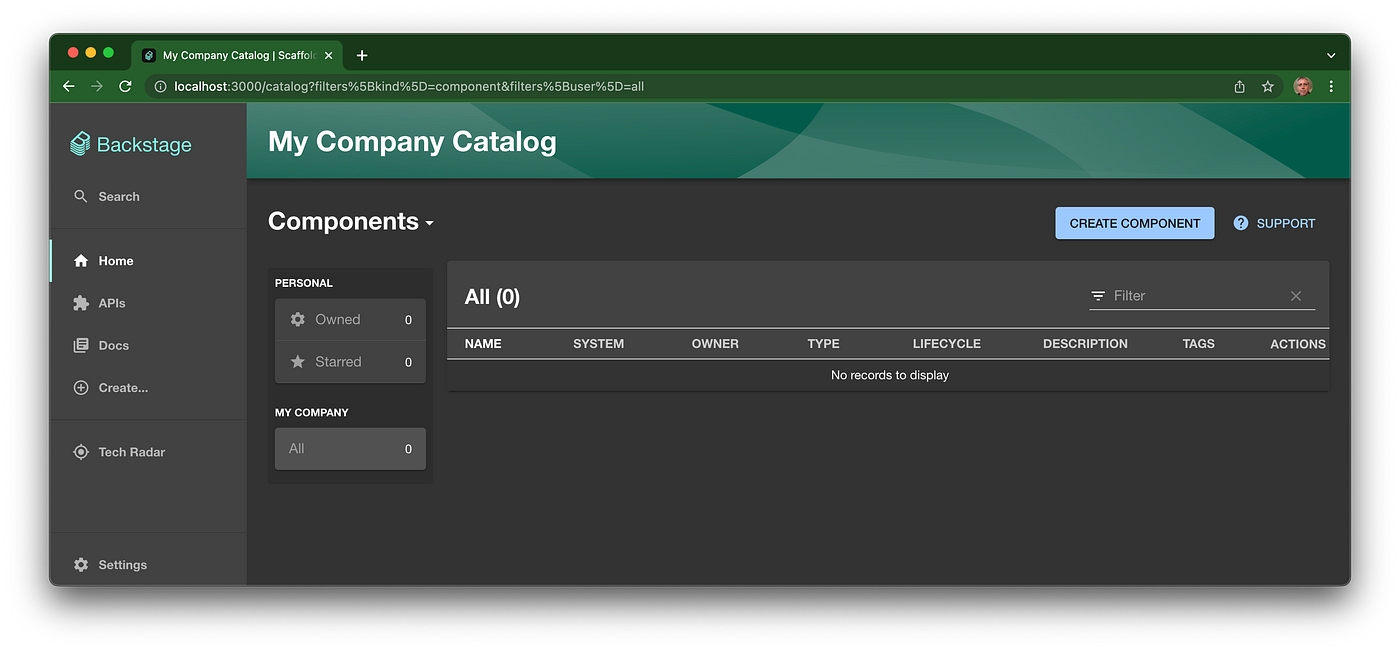Click the 'All (0)' table title
The width and height of the screenshot is (1400, 651).
pyautogui.click(x=492, y=297)
